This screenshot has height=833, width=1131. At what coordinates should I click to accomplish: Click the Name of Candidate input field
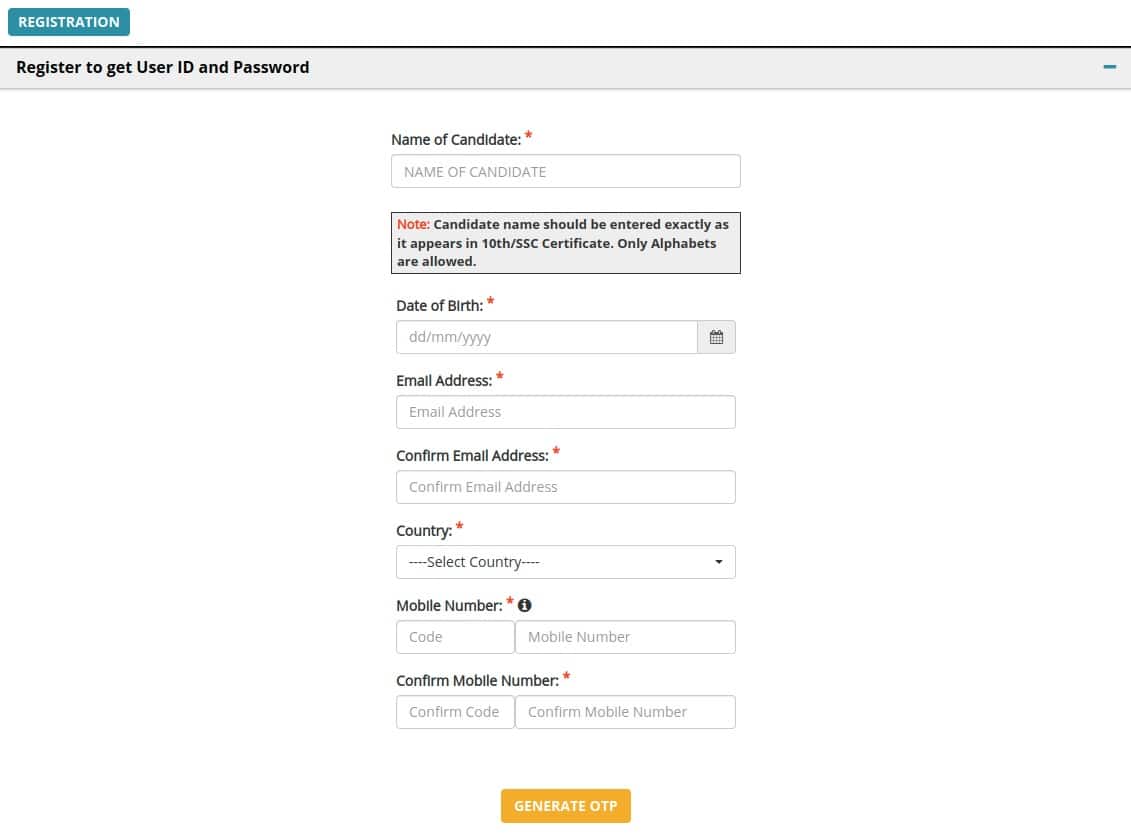tap(566, 171)
